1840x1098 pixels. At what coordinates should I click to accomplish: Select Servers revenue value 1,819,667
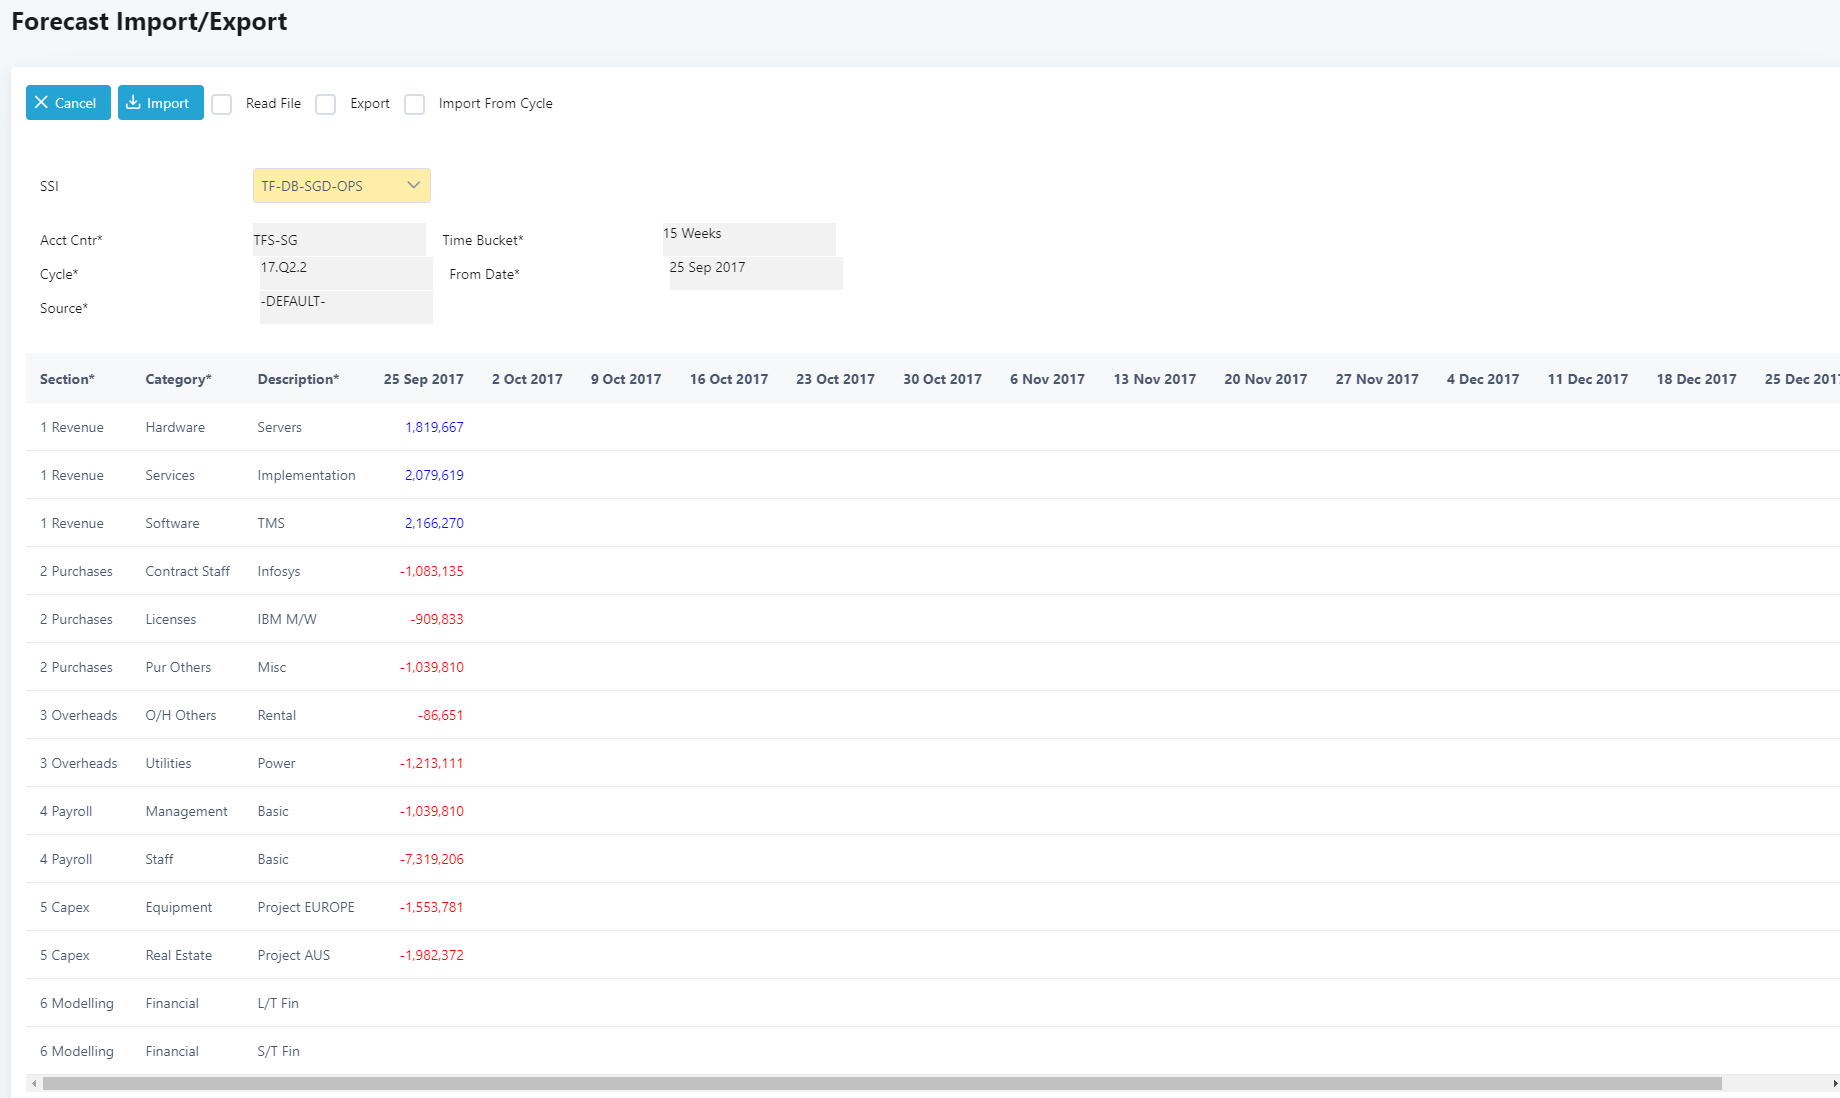[434, 427]
